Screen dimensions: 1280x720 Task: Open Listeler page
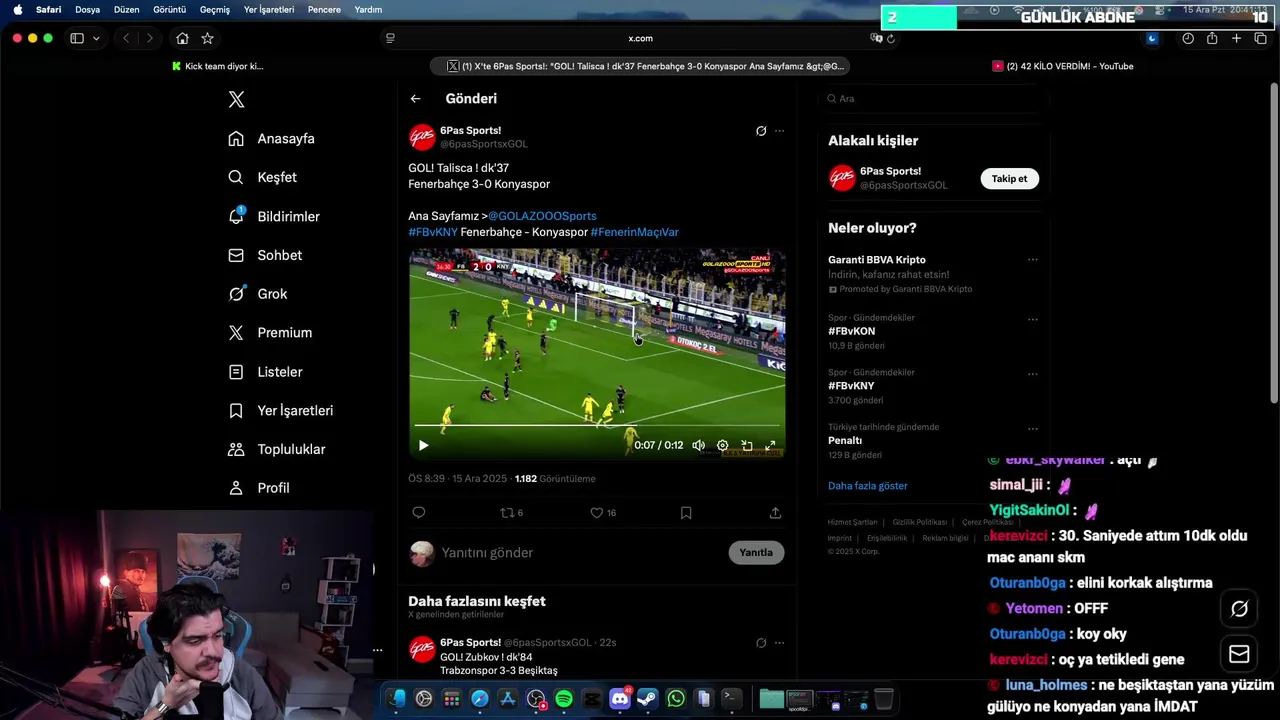click(x=265, y=371)
